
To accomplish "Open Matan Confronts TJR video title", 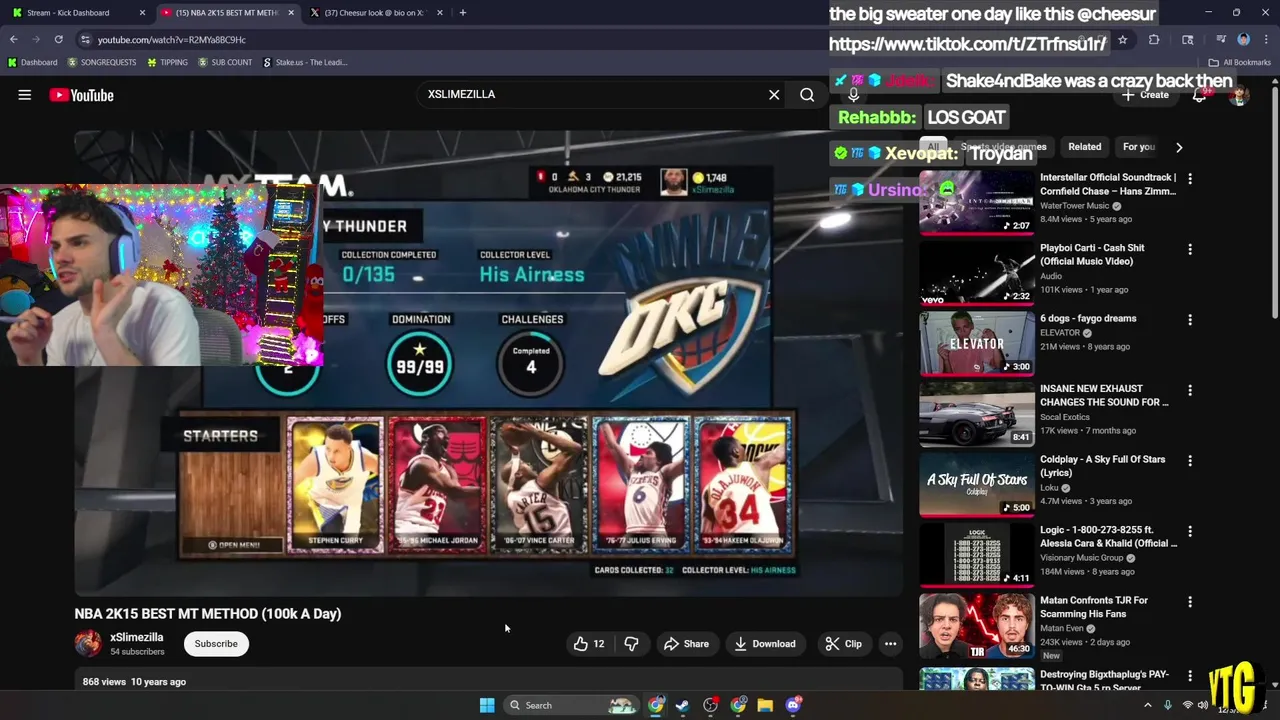I will tap(1094, 607).
